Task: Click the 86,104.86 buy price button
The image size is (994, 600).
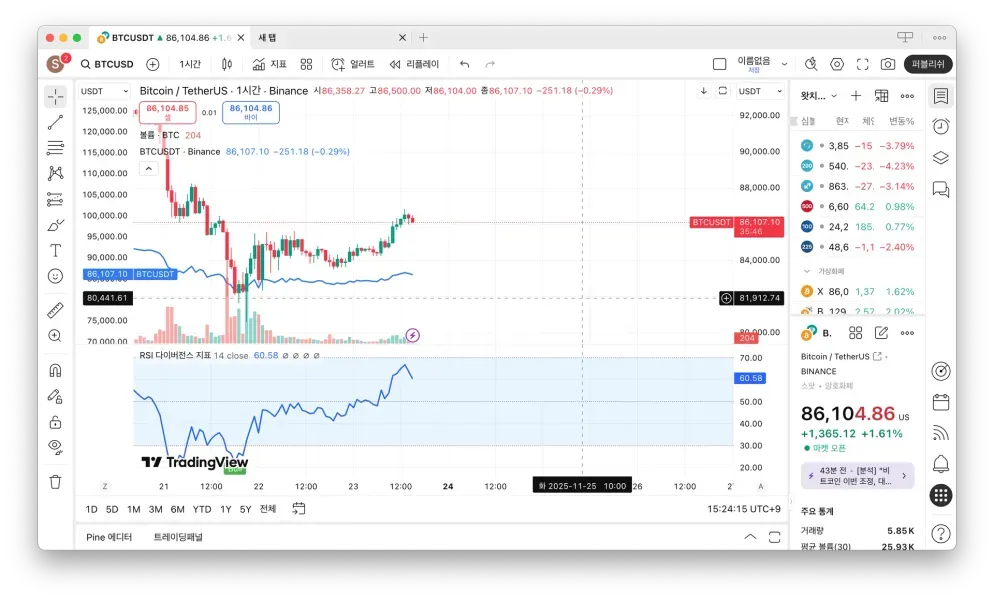Action: coord(251,112)
